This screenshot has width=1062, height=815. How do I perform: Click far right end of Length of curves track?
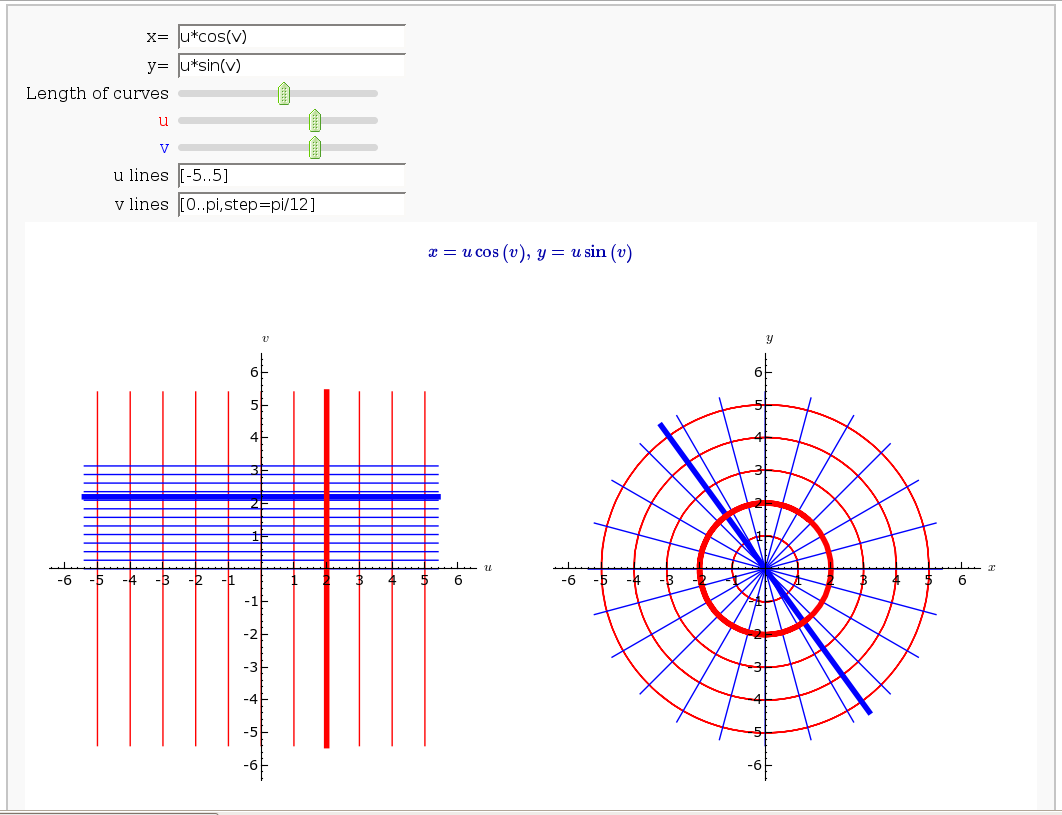coord(375,94)
